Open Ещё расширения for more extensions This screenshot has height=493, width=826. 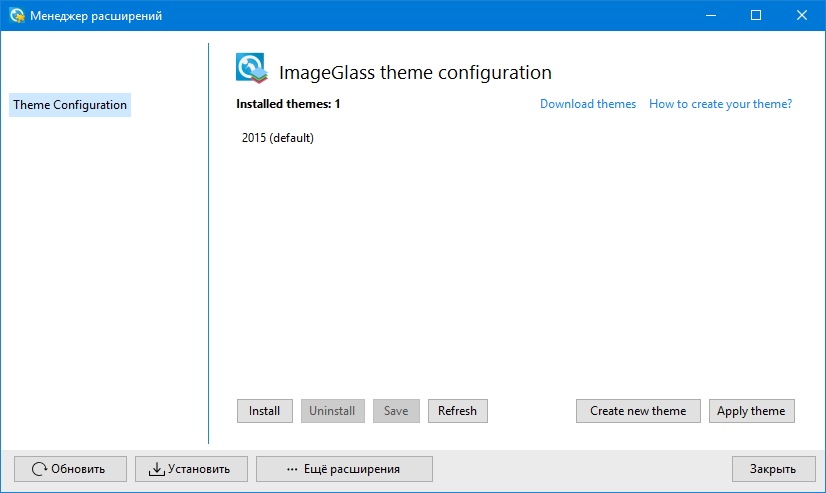[344, 469]
